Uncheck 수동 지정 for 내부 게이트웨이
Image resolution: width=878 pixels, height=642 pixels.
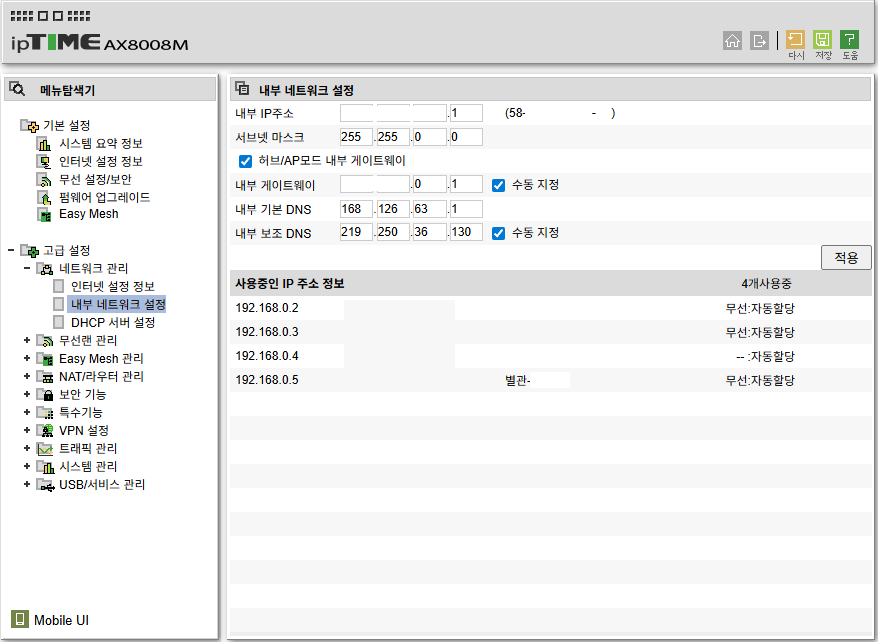(498, 185)
